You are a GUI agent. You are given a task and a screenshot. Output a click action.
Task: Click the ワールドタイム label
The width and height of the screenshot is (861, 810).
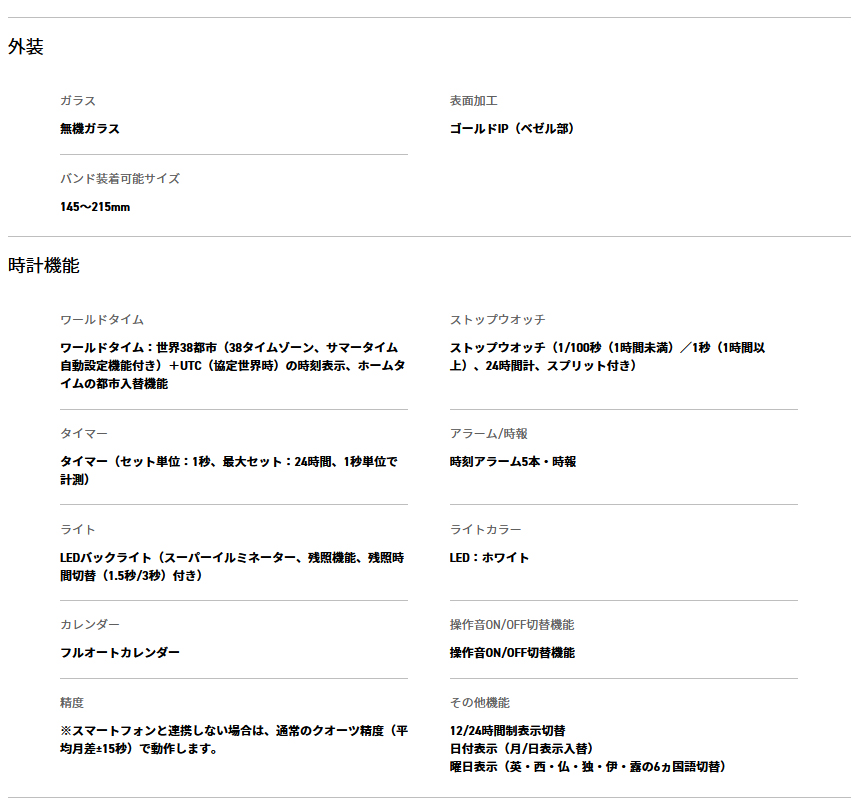coord(102,320)
